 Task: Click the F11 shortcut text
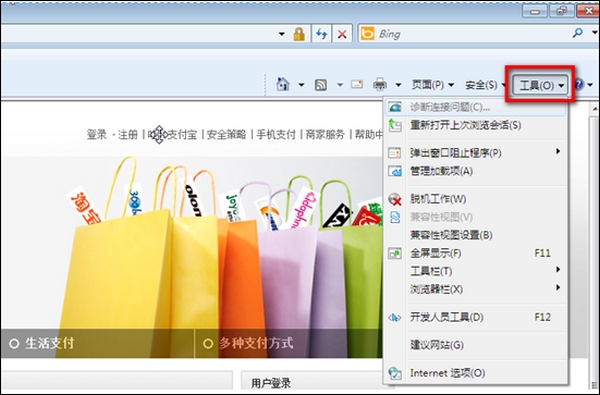pos(542,253)
